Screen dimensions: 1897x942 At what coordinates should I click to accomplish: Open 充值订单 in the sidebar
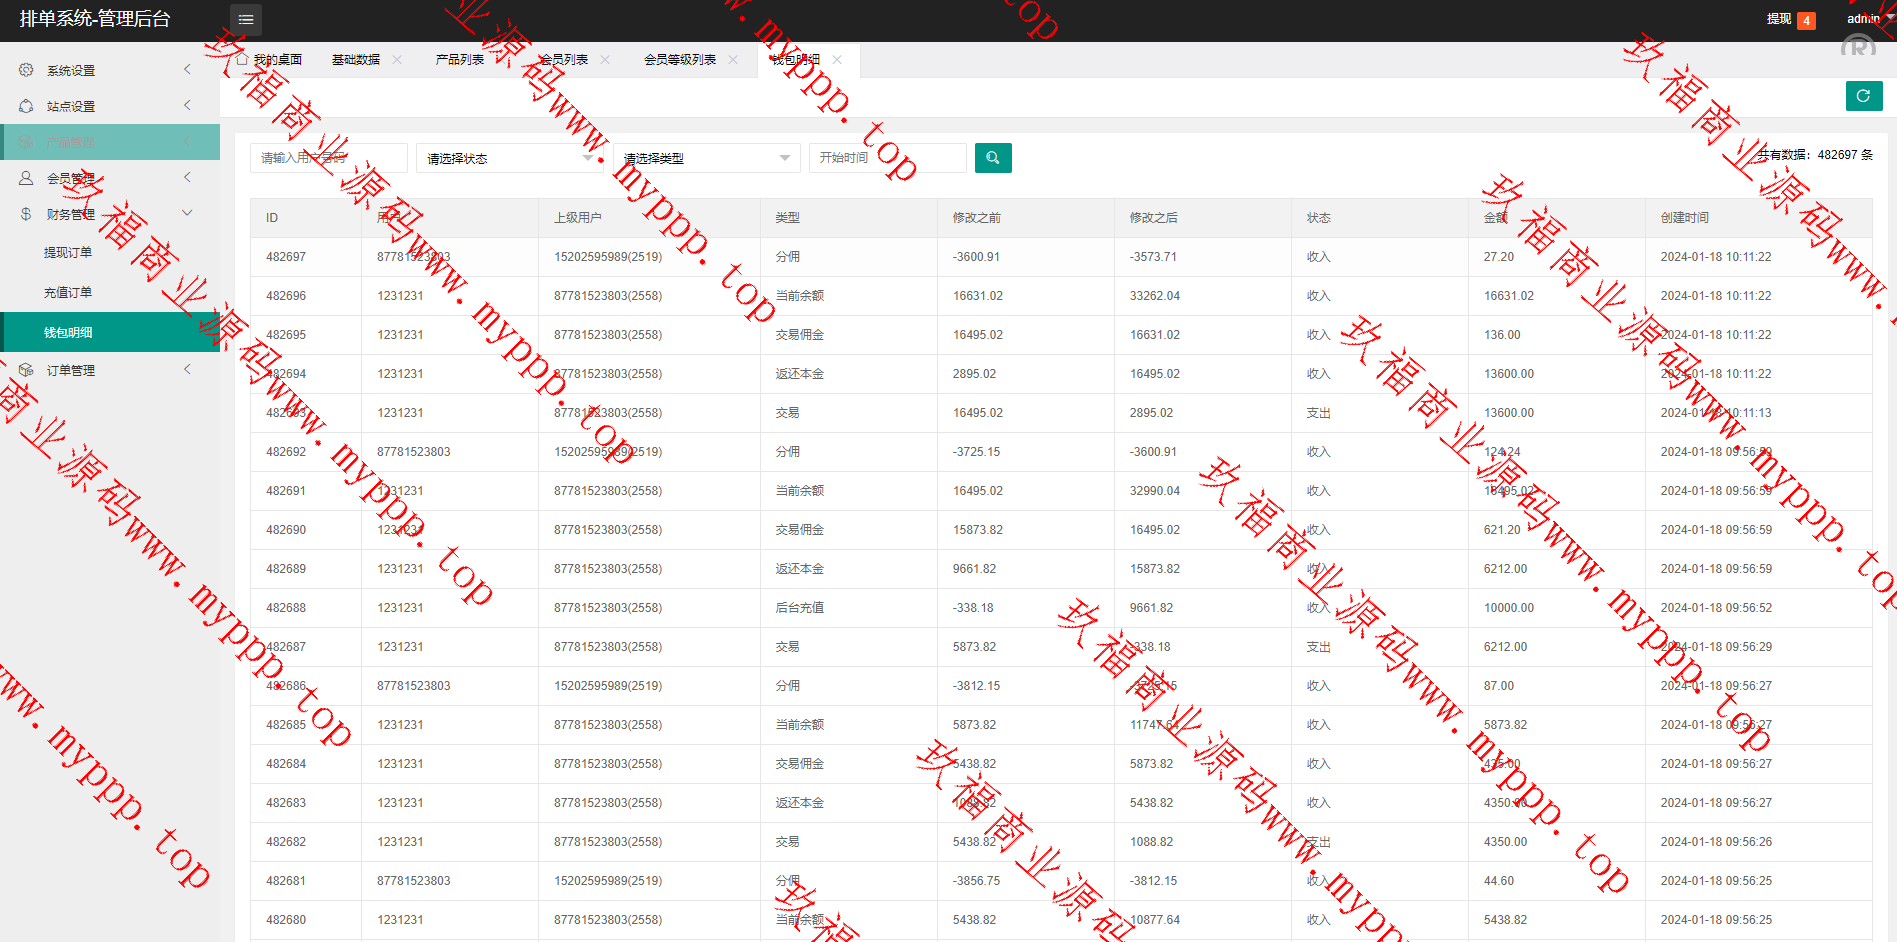tap(68, 293)
